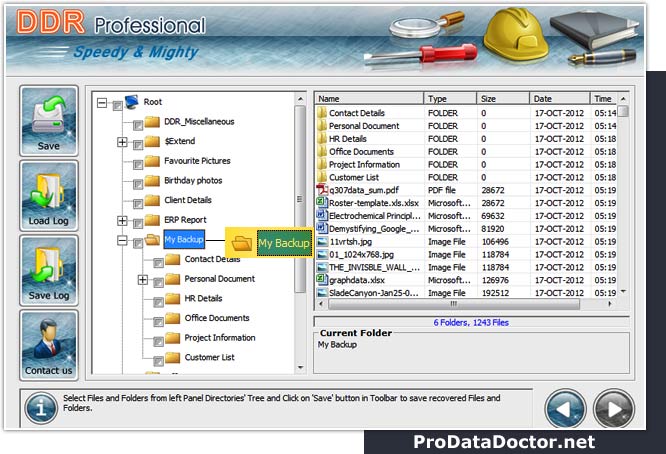
Task: Open Contact us from the sidebar
Action: pyautogui.click(x=49, y=345)
